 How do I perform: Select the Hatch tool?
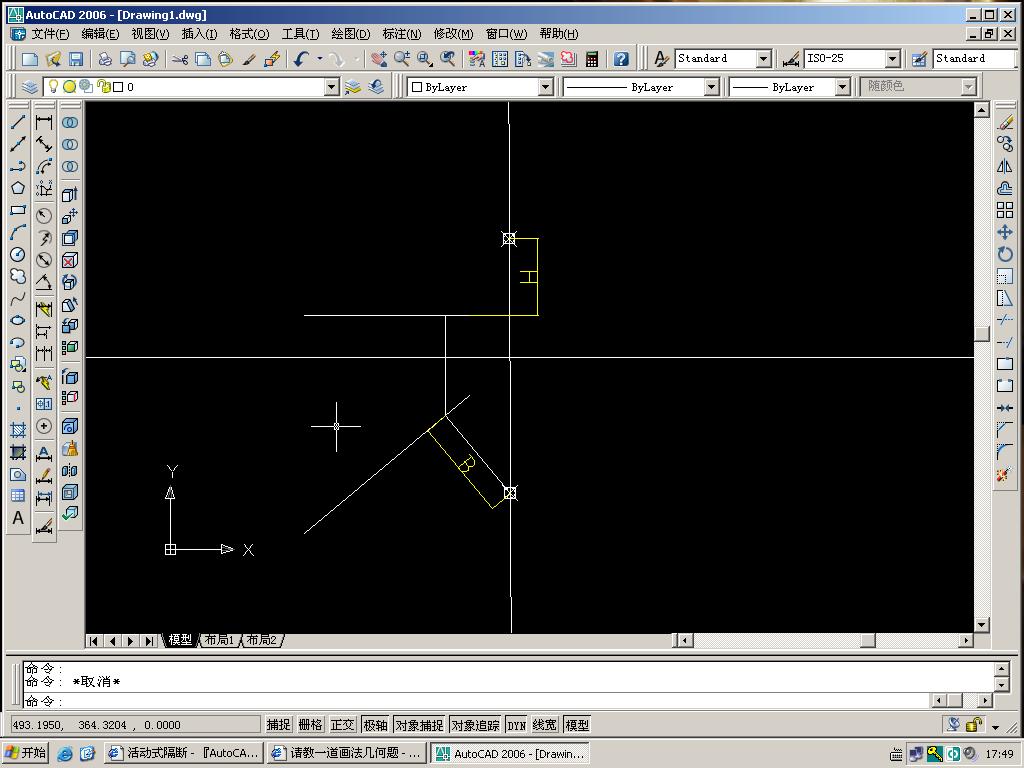(x=18, y=430)
